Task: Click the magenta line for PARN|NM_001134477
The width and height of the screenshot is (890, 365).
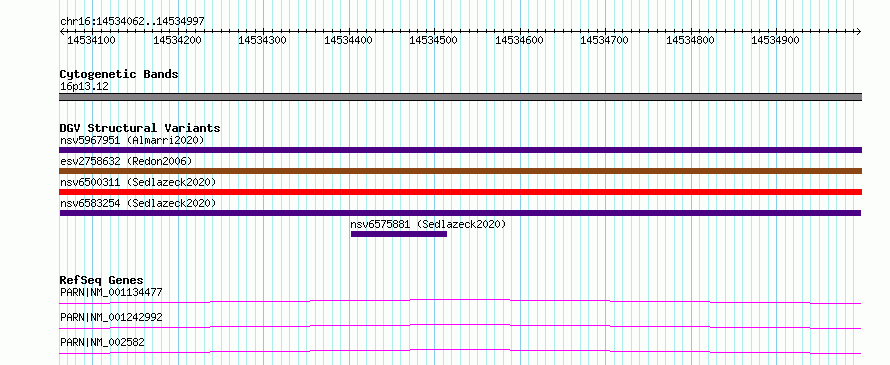Action: [x=460, y=301]
